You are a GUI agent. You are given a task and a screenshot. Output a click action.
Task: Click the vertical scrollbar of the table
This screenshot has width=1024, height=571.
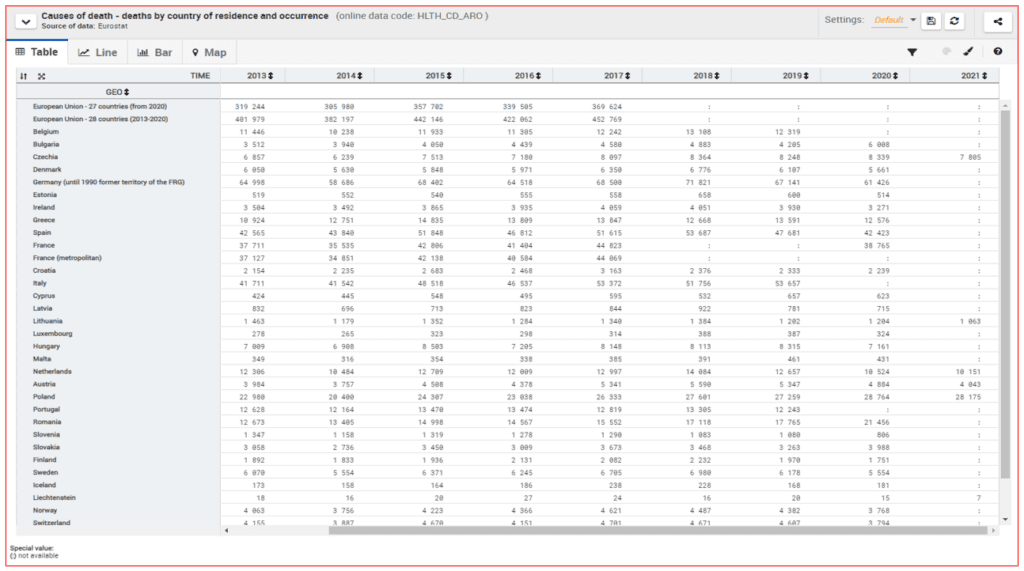point(1005,300)
